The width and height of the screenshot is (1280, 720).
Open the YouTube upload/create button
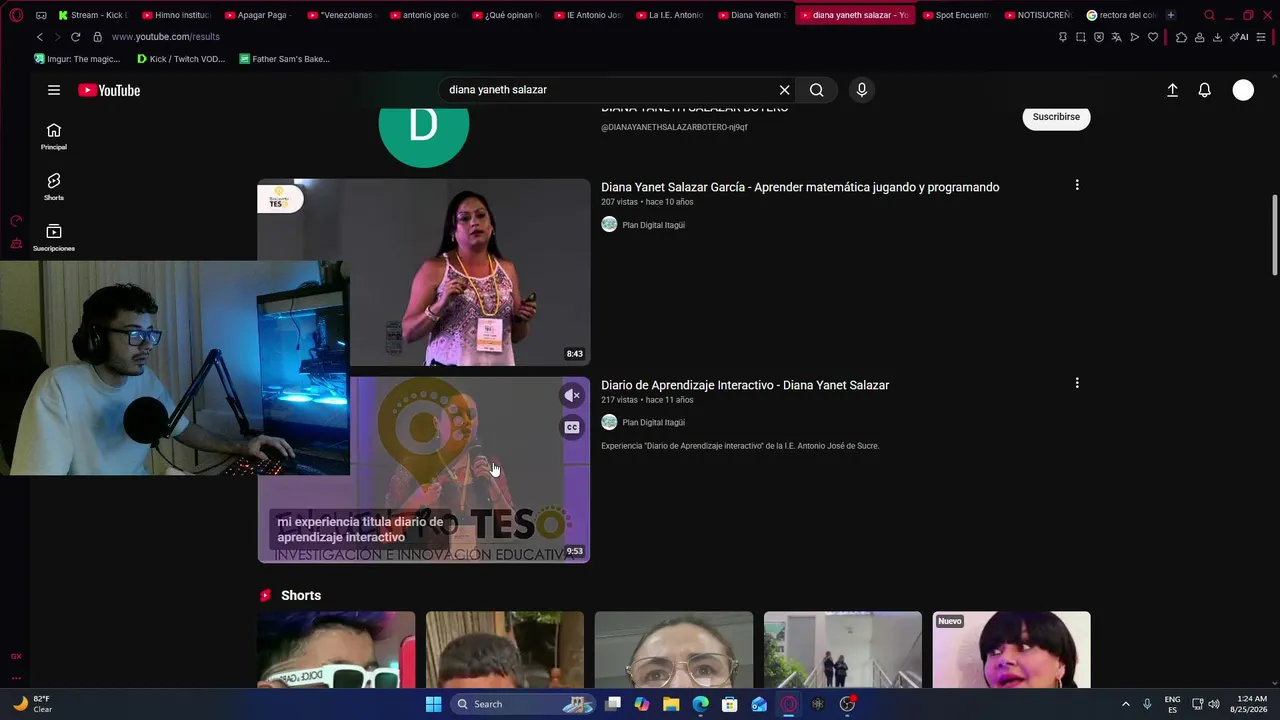coord(1173,90)
